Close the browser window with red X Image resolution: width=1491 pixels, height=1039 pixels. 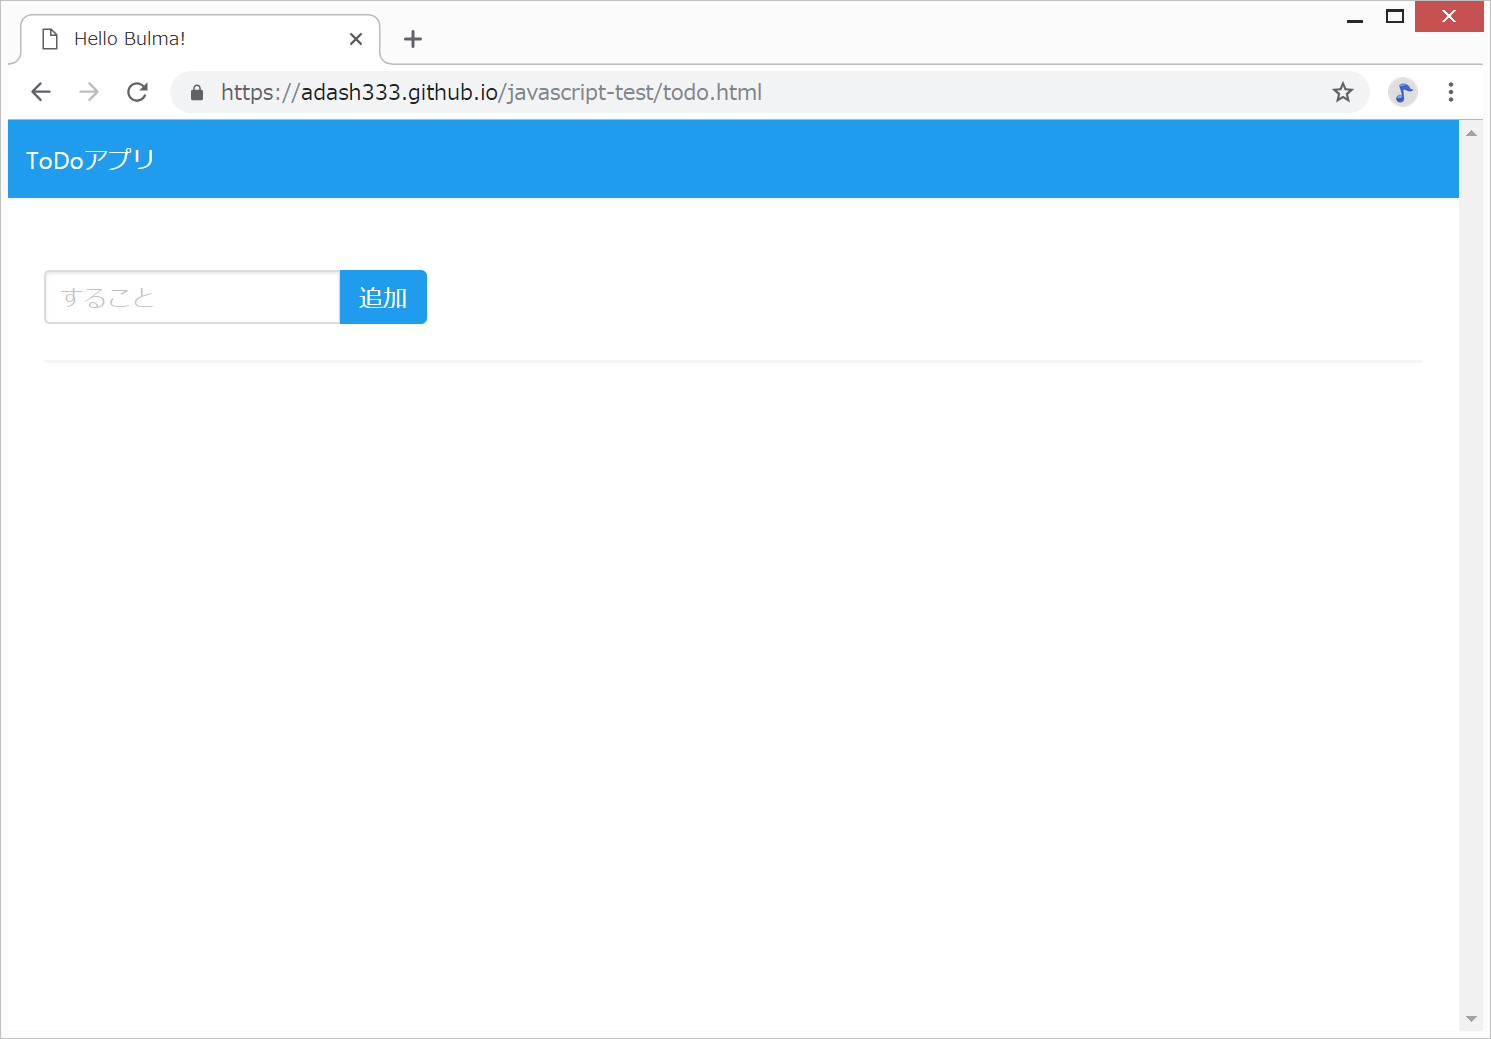[x=1448, y=17]
